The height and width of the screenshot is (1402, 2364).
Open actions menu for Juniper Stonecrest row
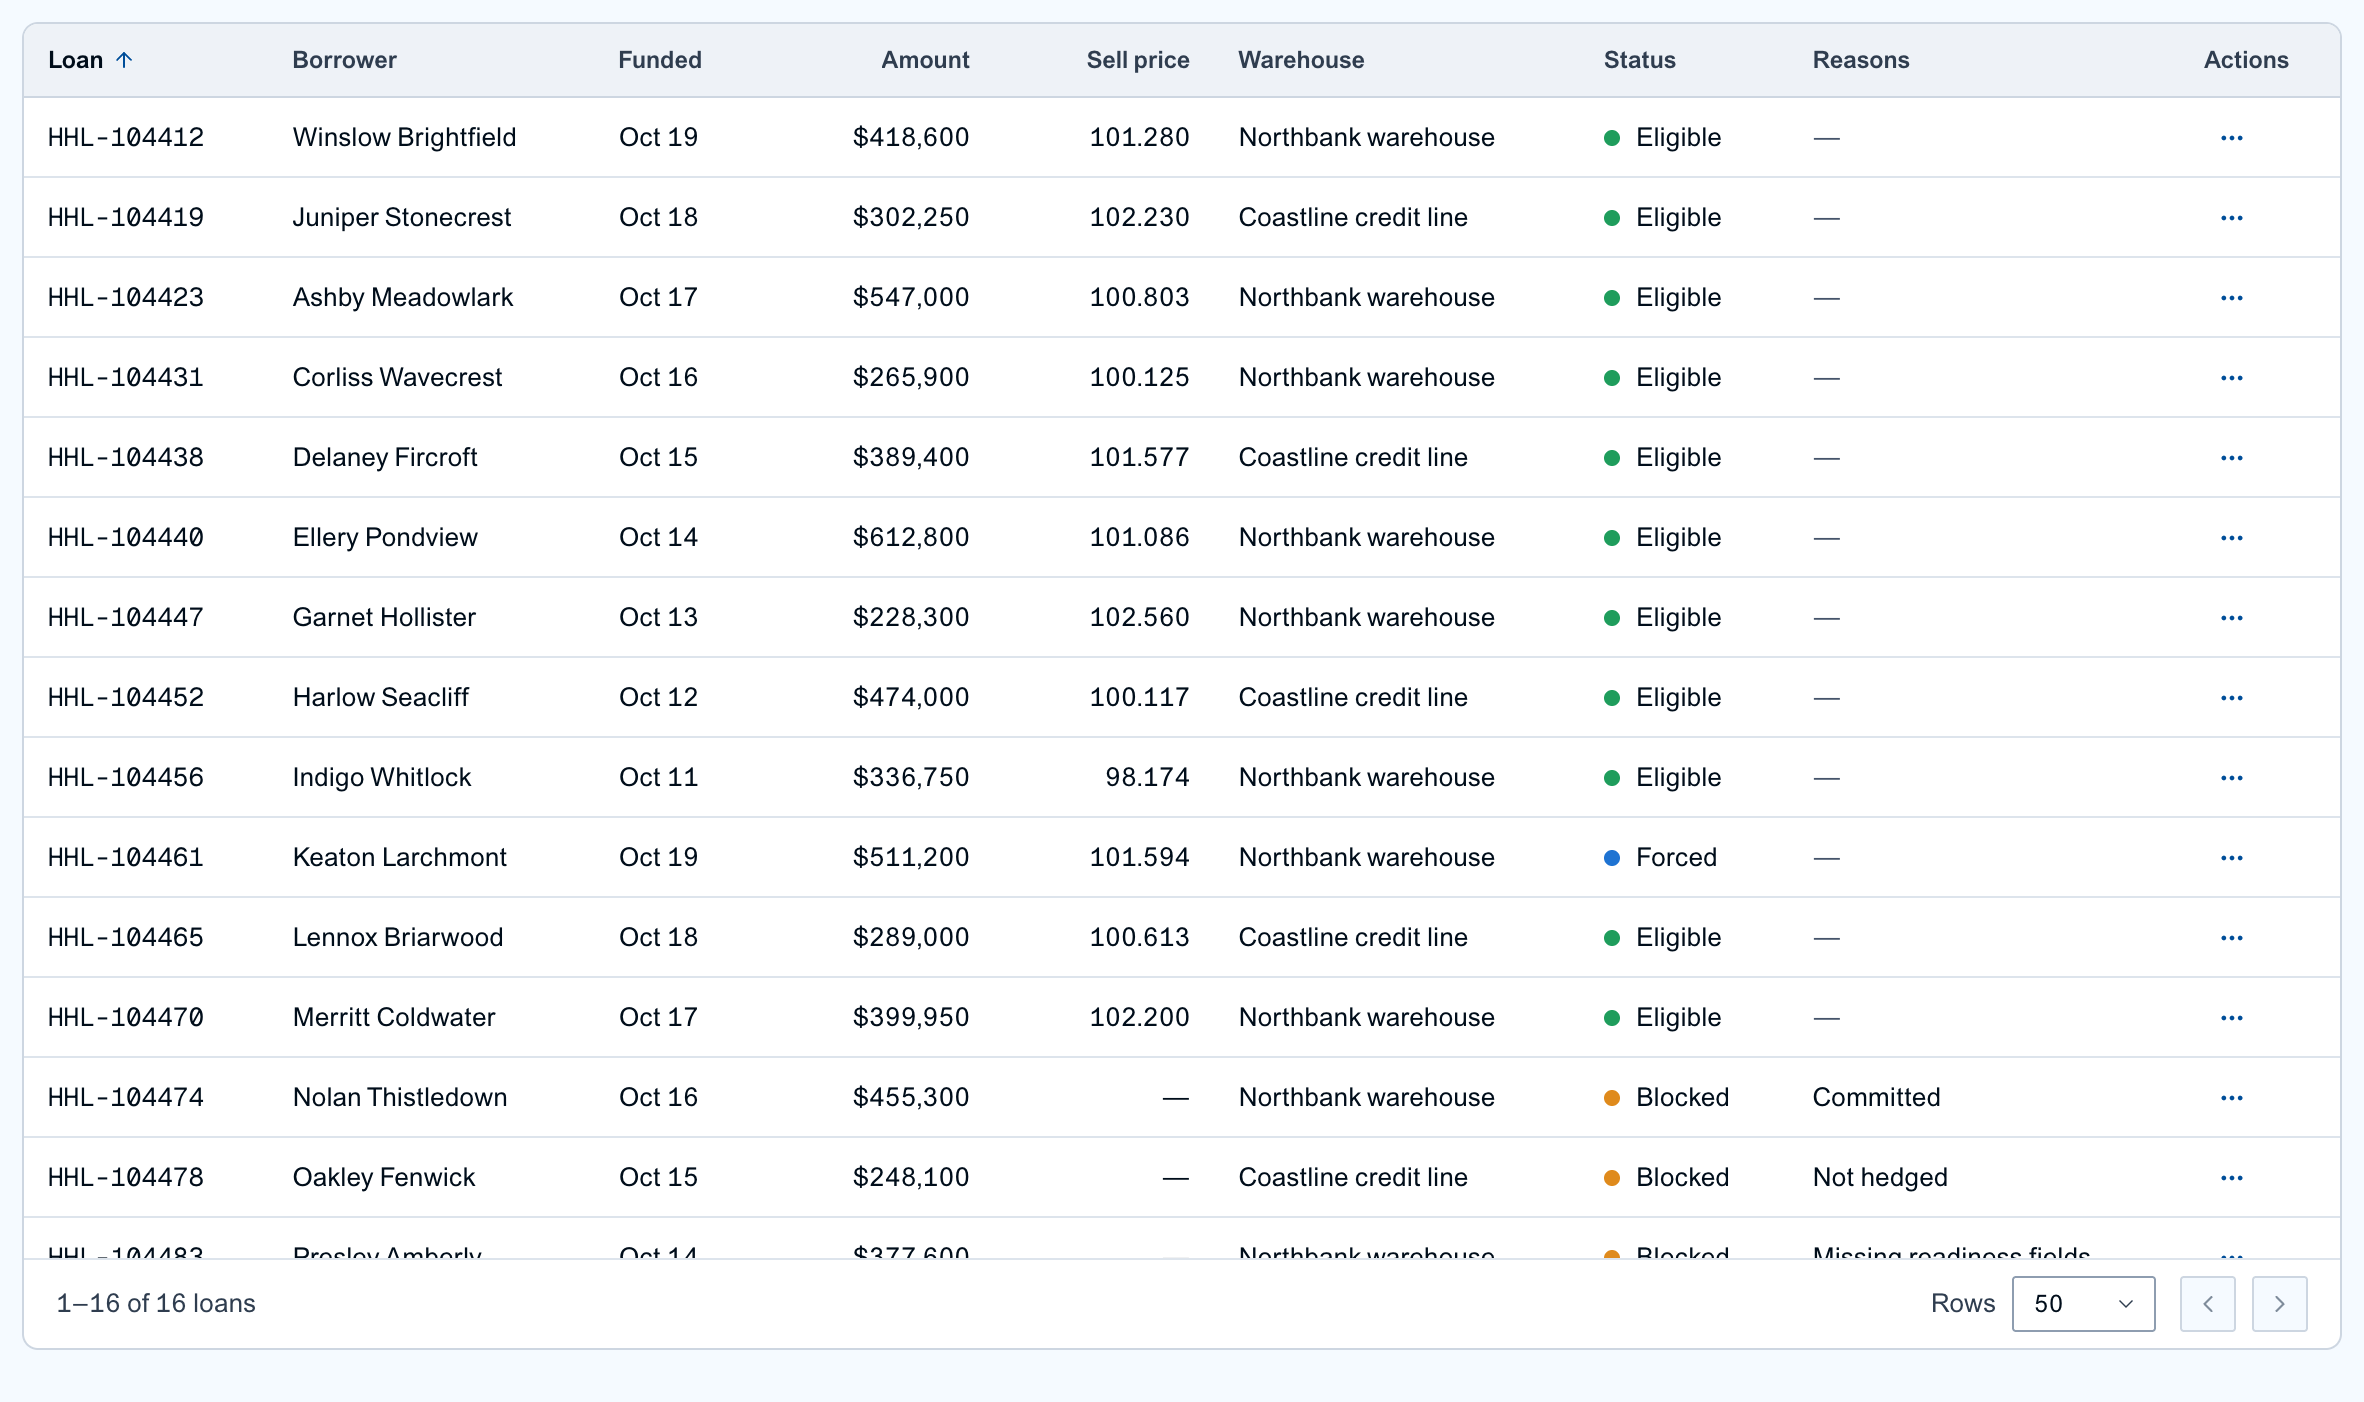[x=2231, y=218]
